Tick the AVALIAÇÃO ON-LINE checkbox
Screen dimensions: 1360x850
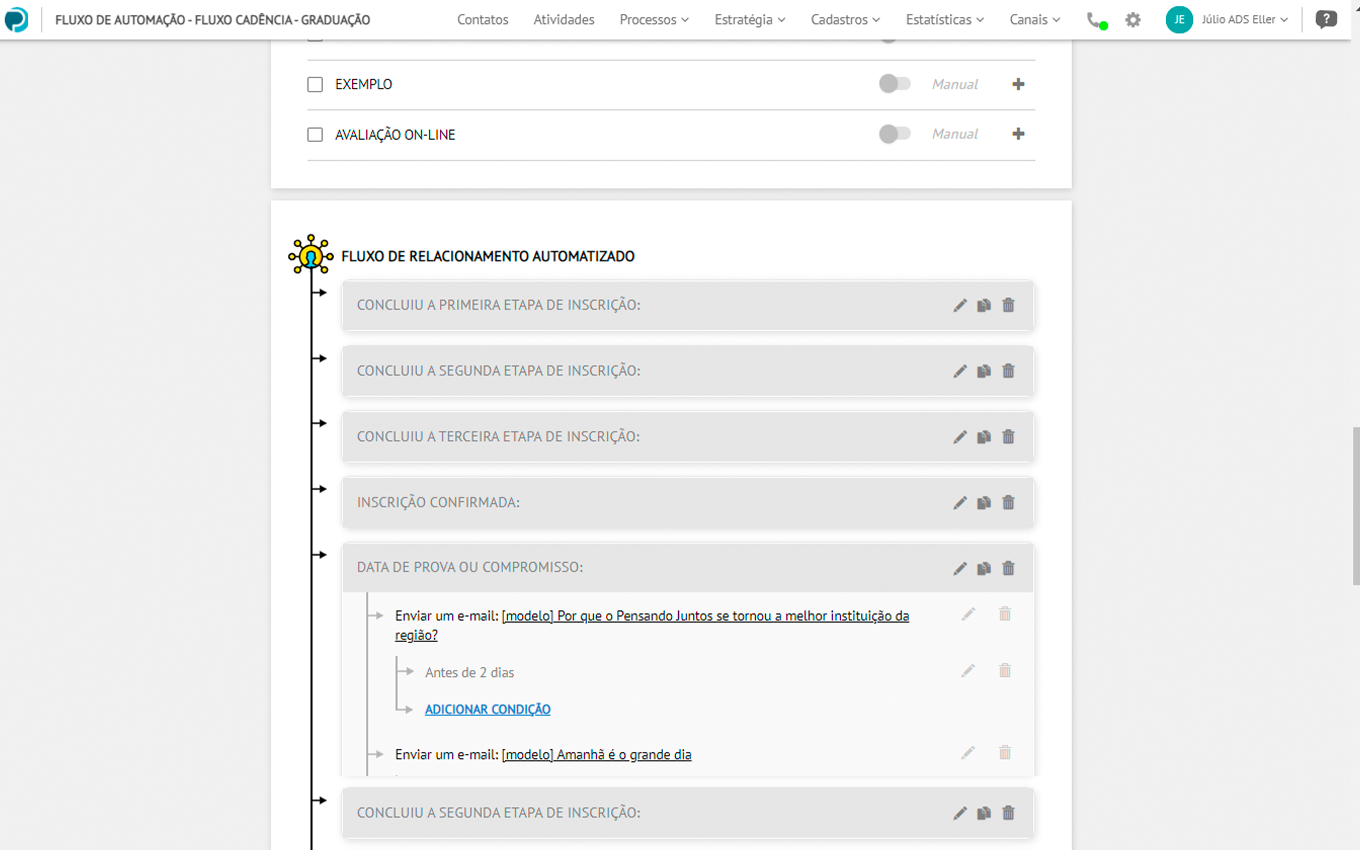315,135
